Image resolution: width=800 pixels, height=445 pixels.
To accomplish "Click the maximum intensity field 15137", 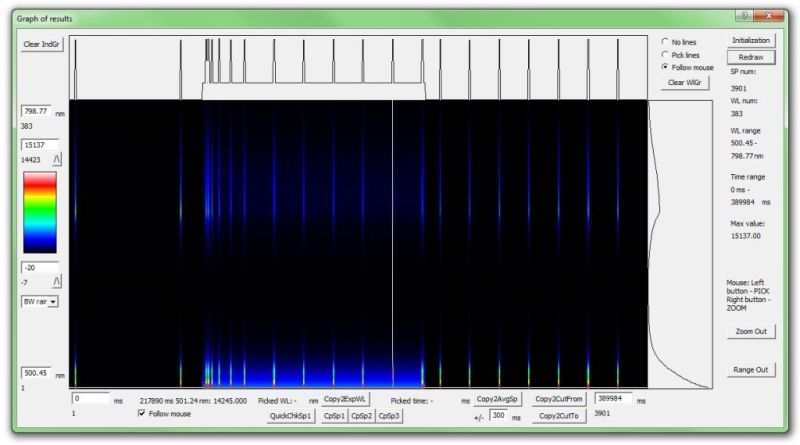I will pos(40,145).
